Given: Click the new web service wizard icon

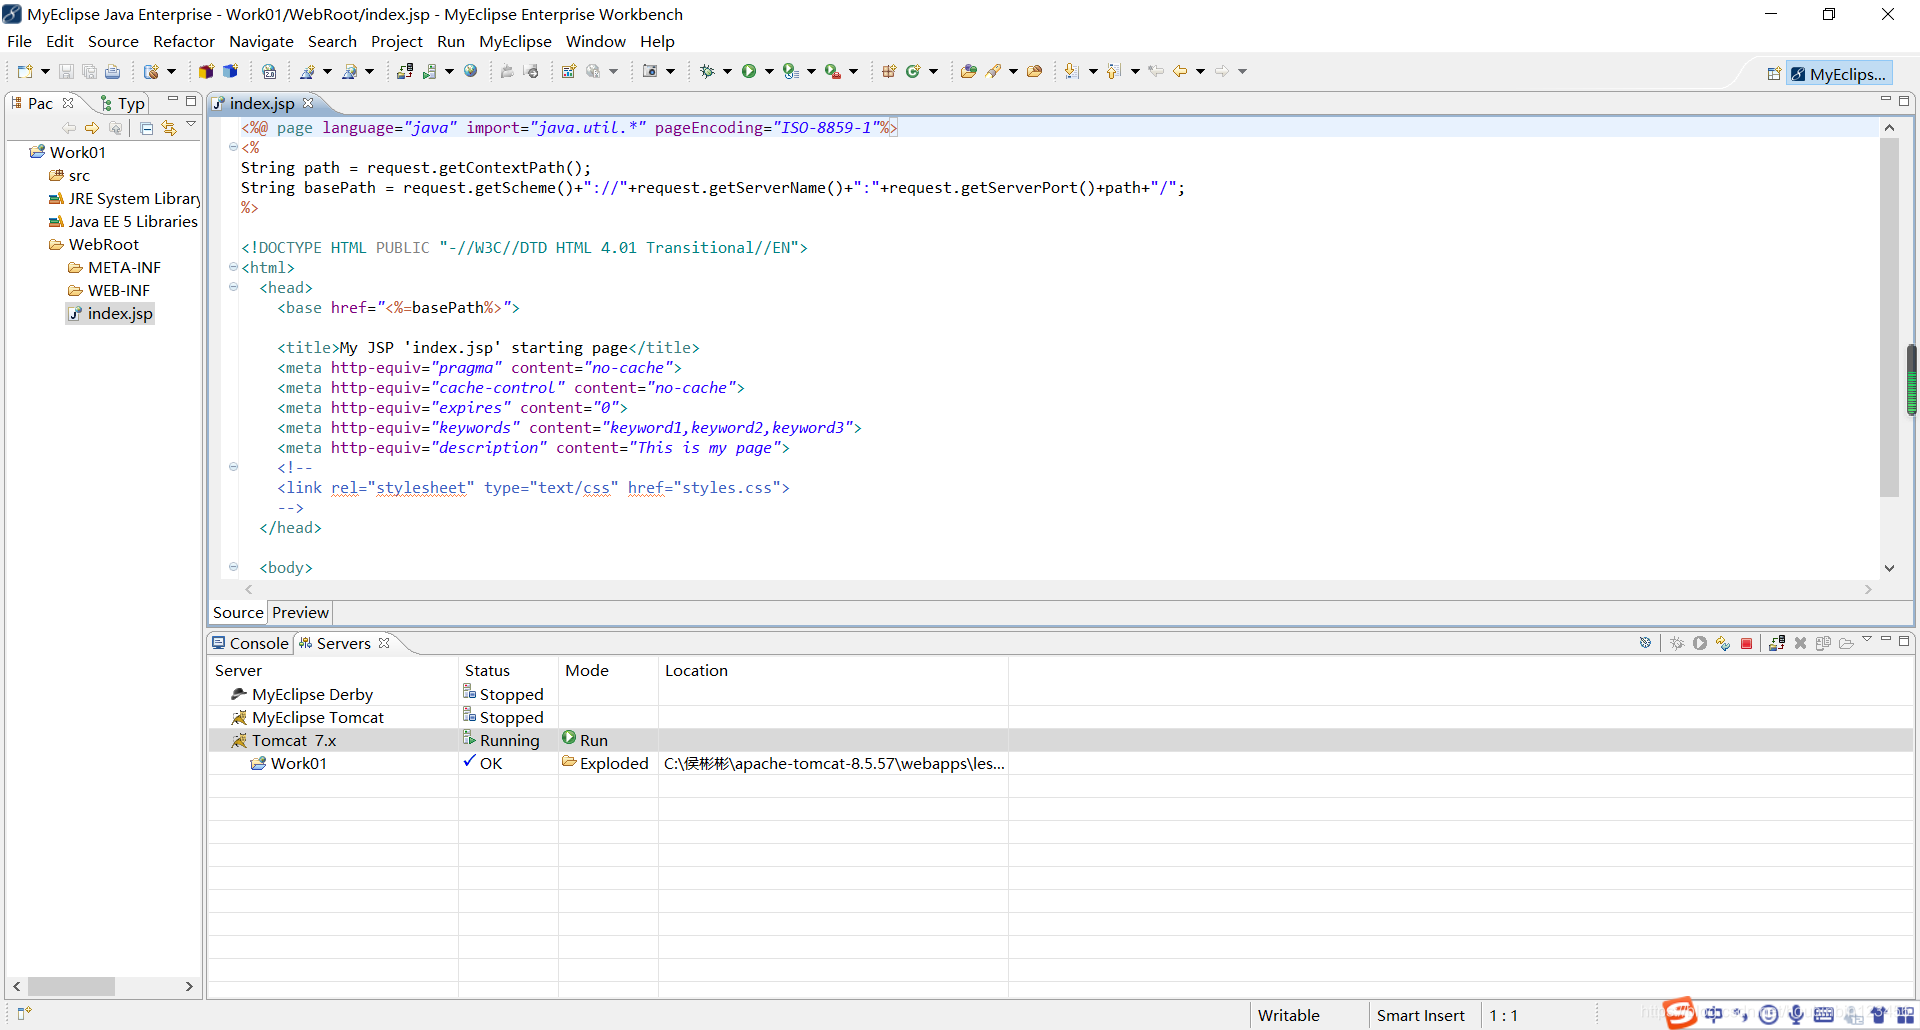Looking at the screenshot, I should point(307,71).
